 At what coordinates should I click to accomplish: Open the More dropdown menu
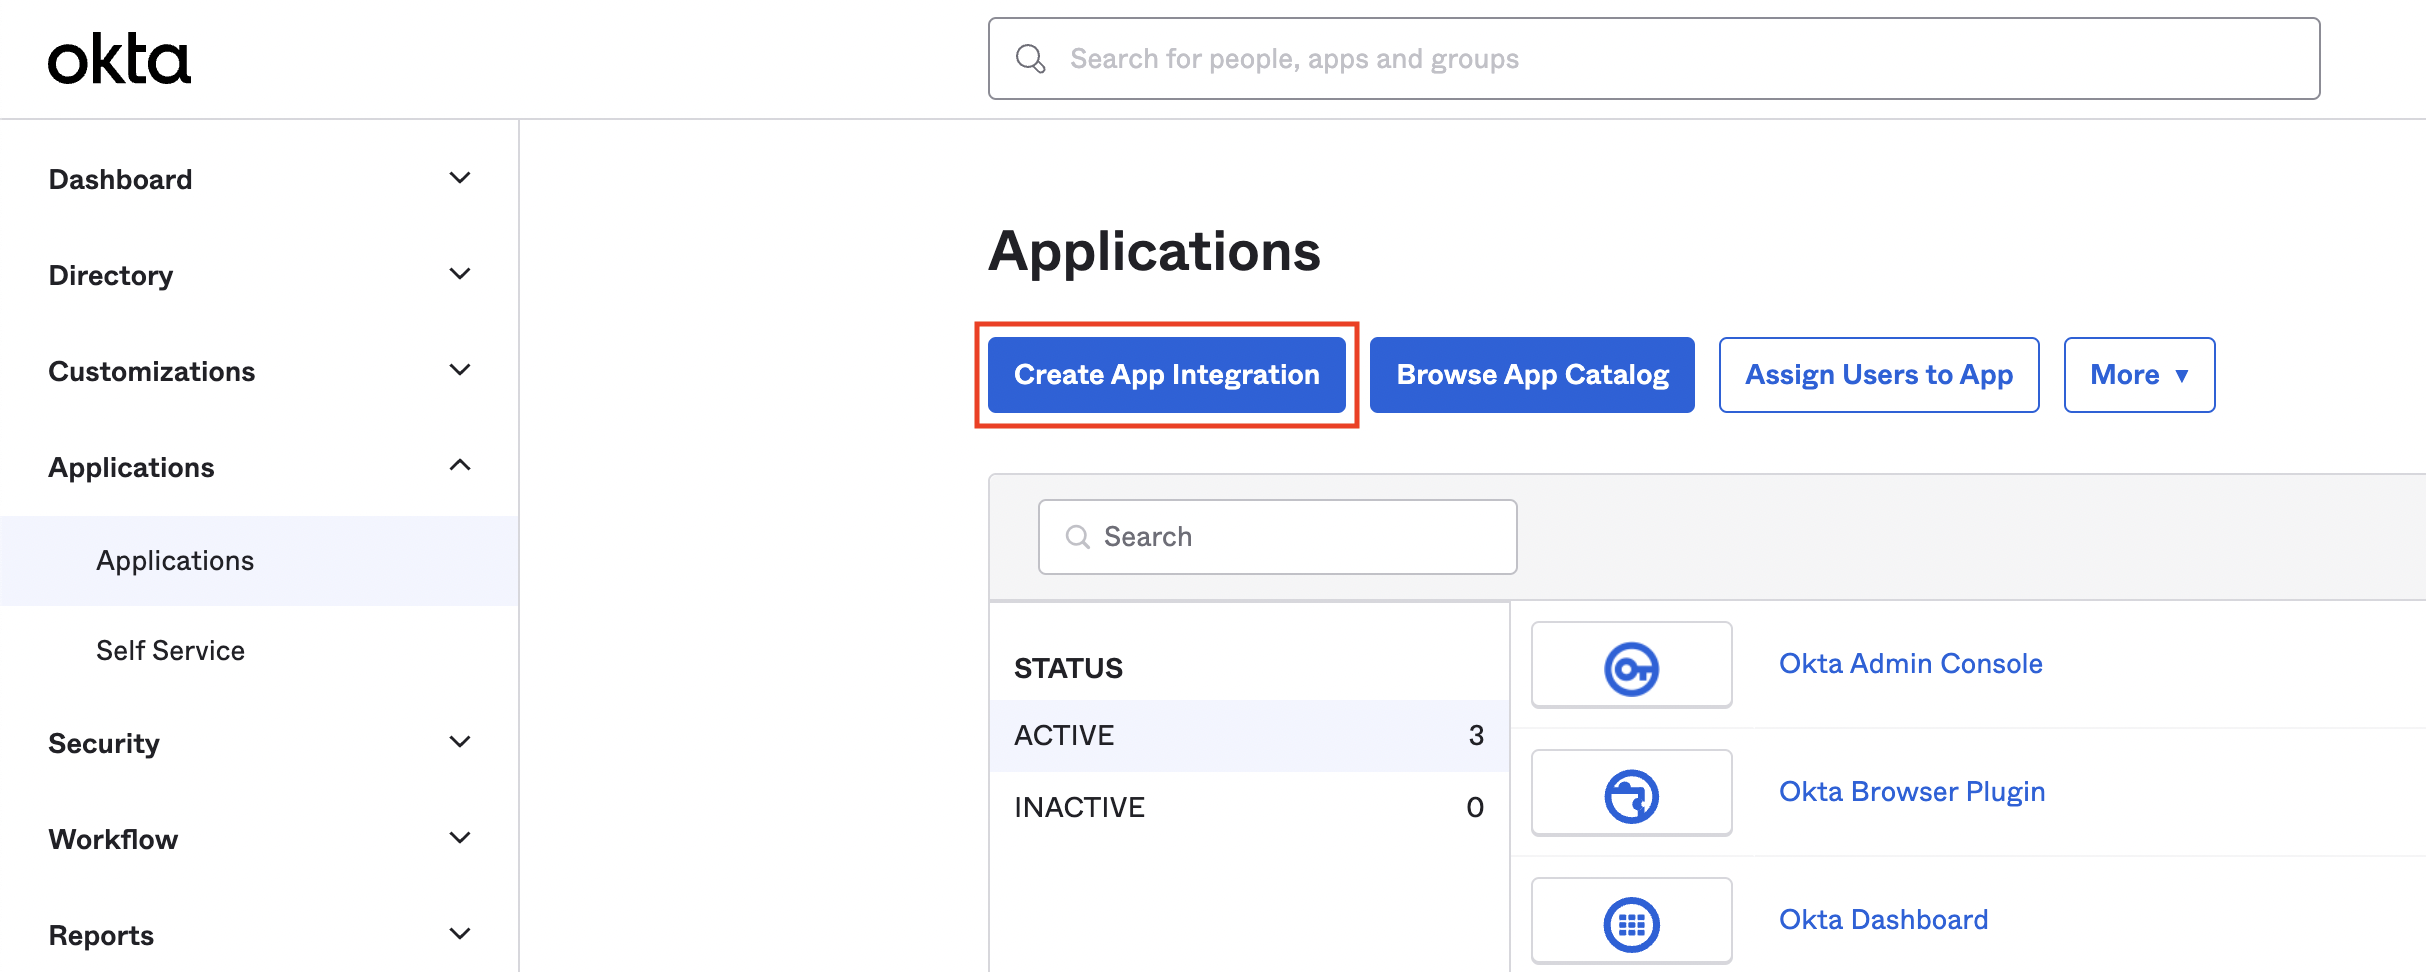click(2138, 374)
